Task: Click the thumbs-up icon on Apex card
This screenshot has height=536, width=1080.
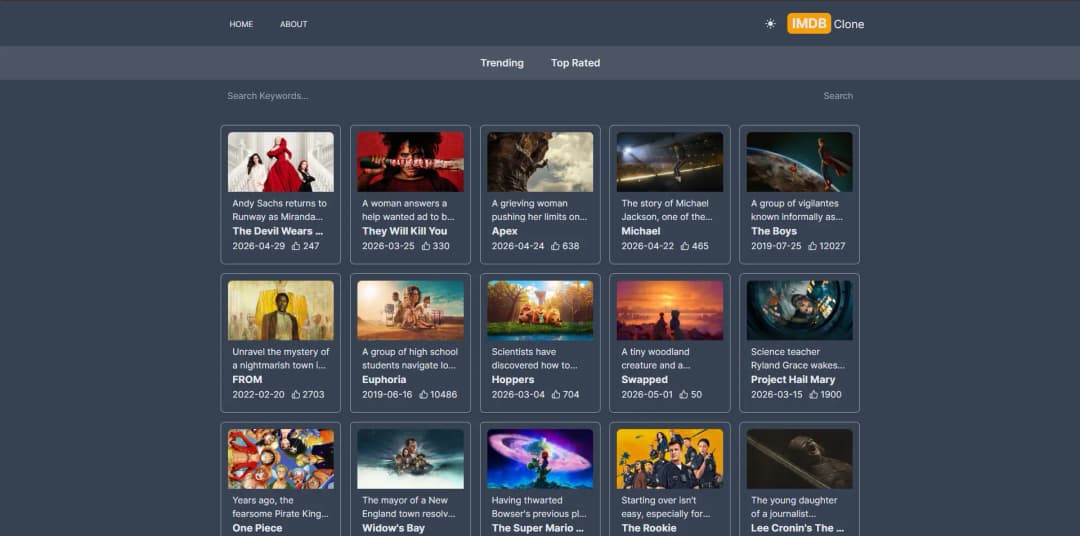Action: [555, 246]
